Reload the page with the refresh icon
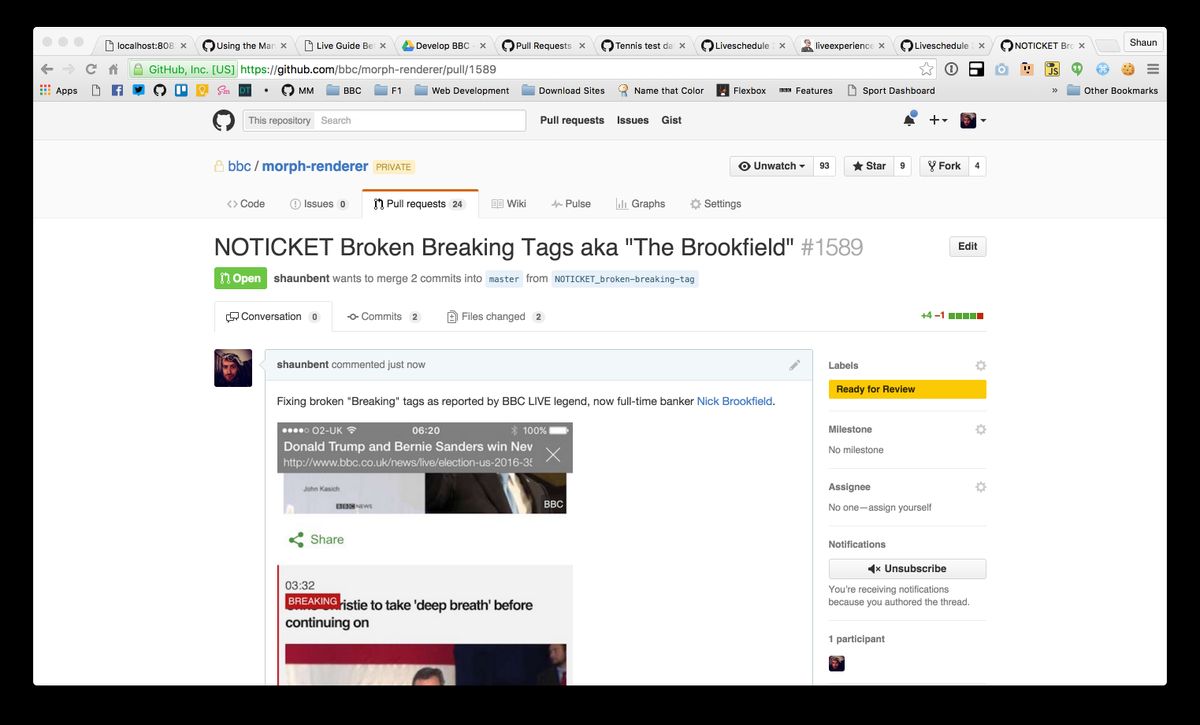Screen dimensions: 1200x725 pos(91,69)
